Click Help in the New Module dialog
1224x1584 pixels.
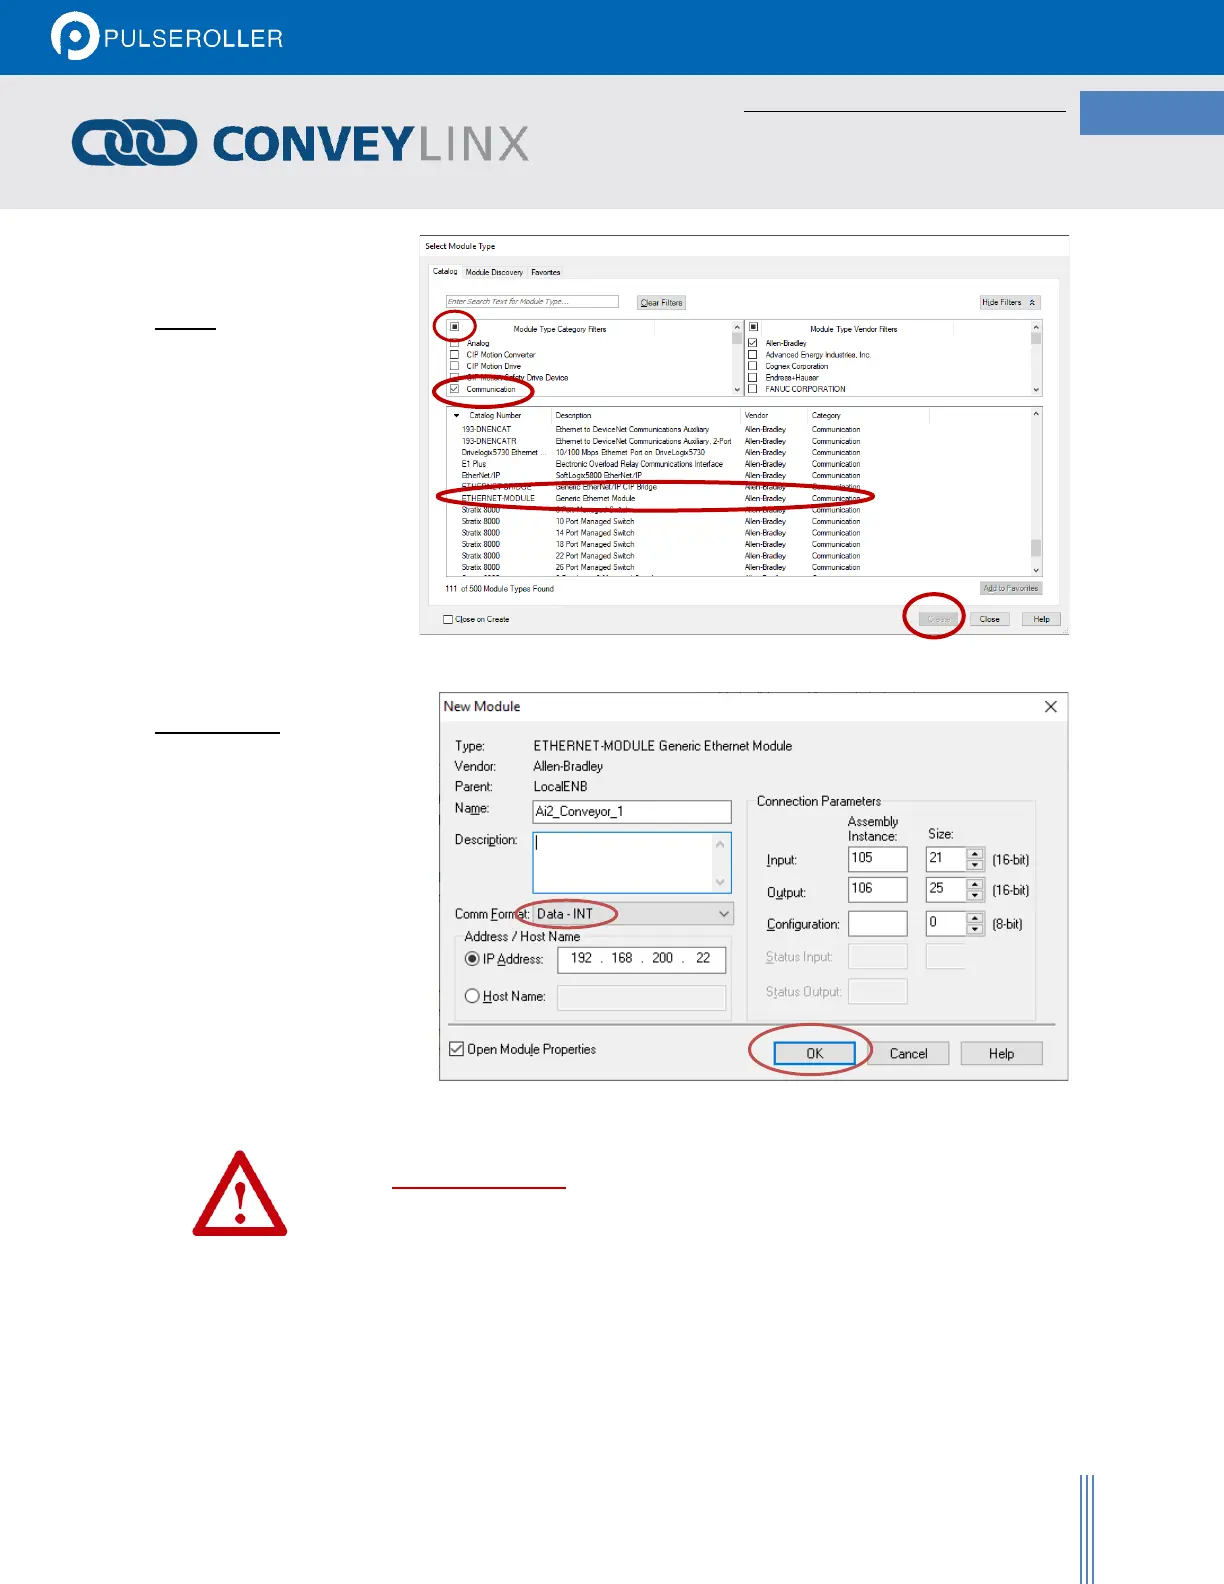1001,1053
